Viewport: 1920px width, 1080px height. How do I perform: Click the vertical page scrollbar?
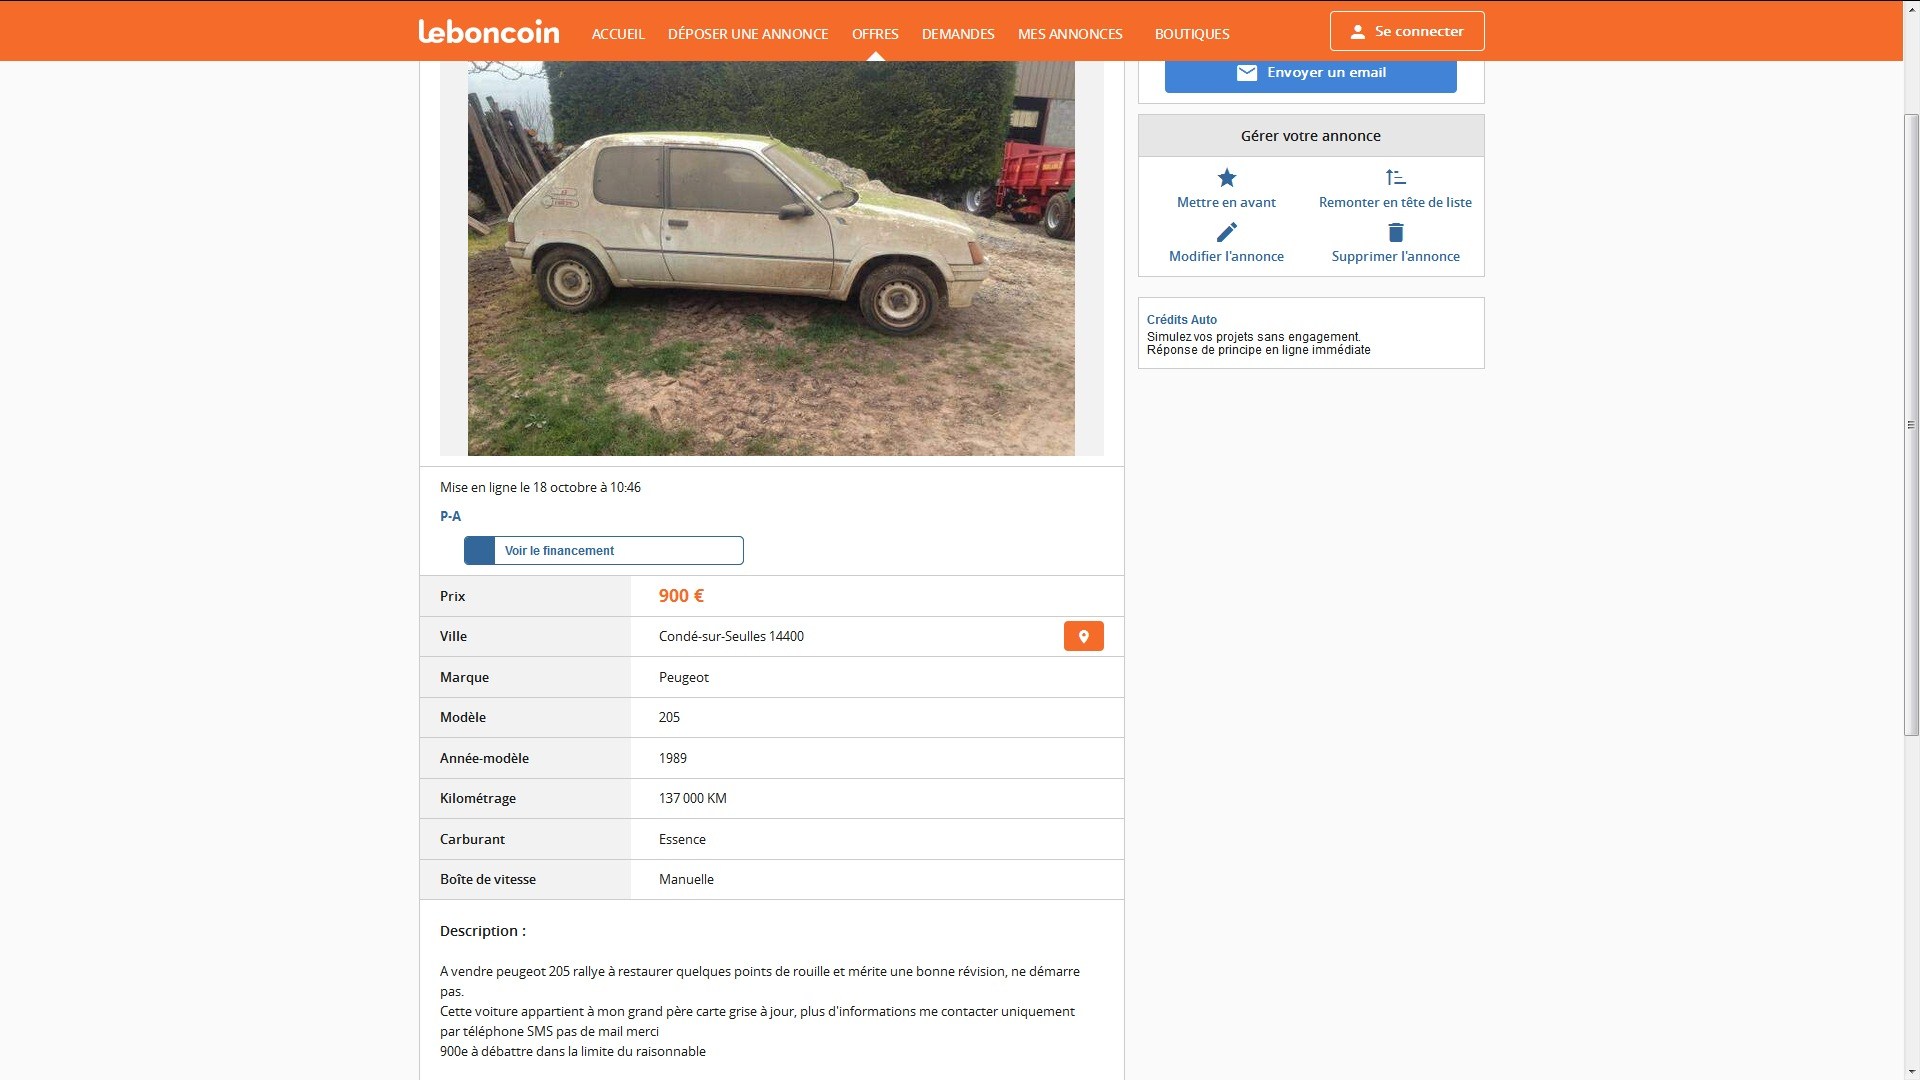point(1911,425)
